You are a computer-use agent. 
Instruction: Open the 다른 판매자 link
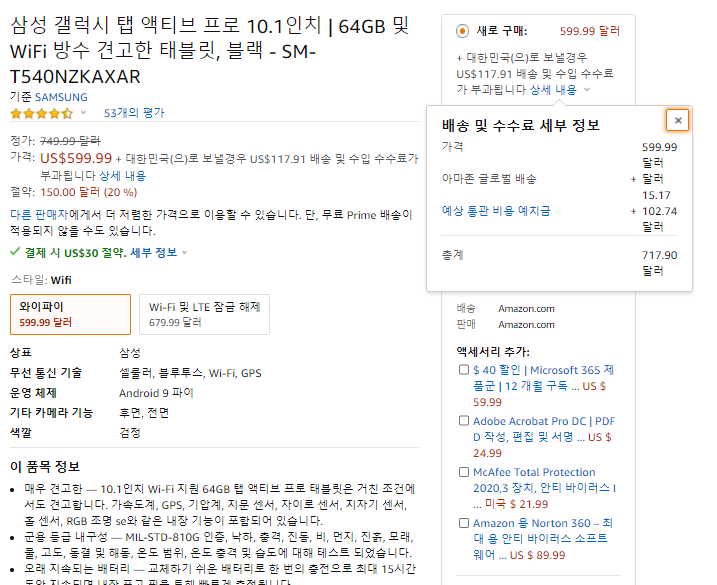pyautogui.click(x=38, y=215)
